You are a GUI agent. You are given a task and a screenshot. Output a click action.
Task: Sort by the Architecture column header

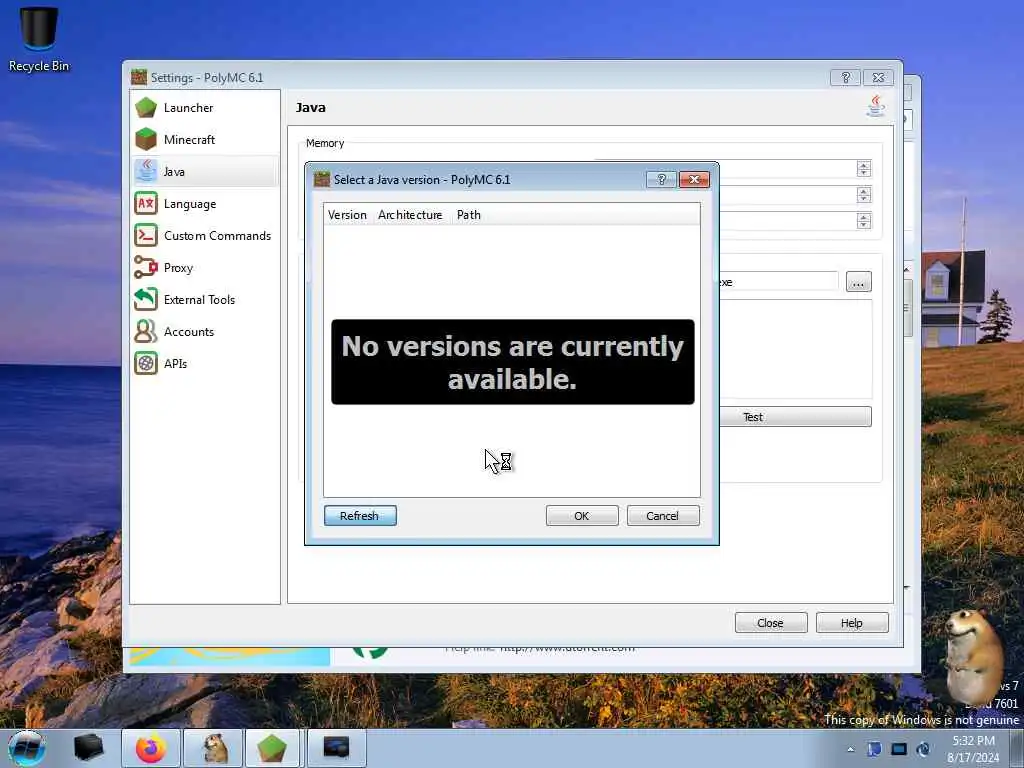(410, 215)
